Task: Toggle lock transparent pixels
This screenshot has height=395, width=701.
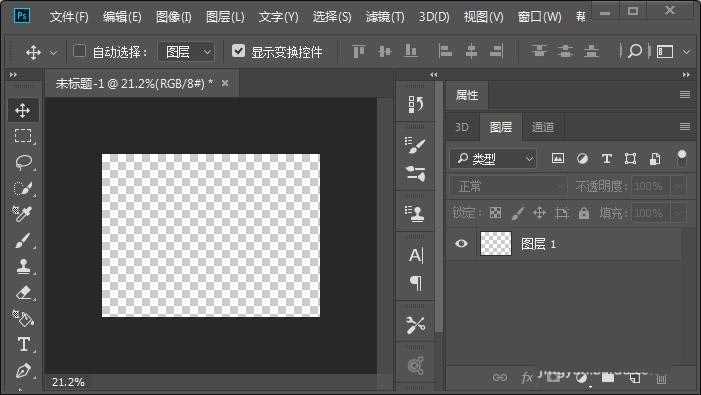Action: (x=495, y=213)
